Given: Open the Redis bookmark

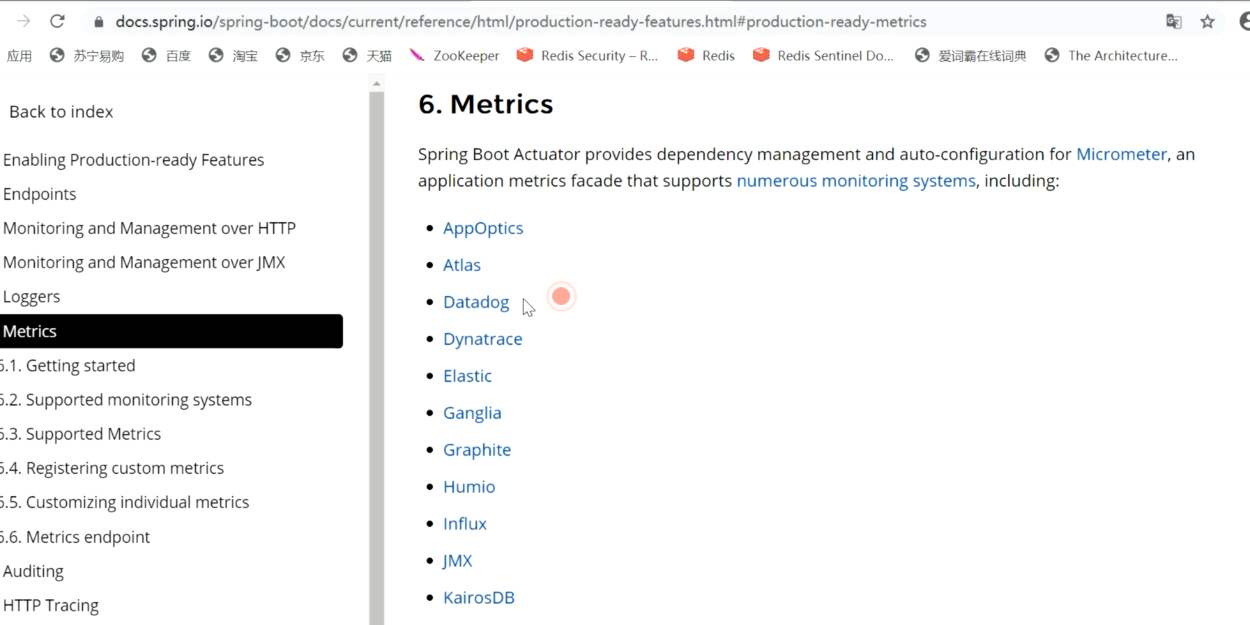Looking at the screenshot, I should tap(706, 56).
